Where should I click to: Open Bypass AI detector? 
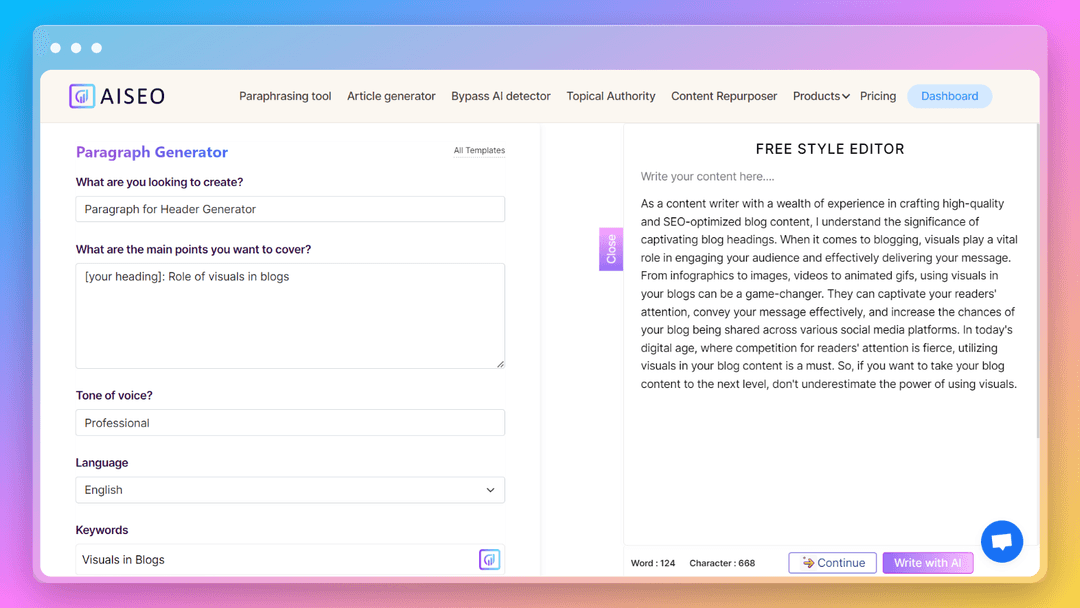[x=501, y=96]
